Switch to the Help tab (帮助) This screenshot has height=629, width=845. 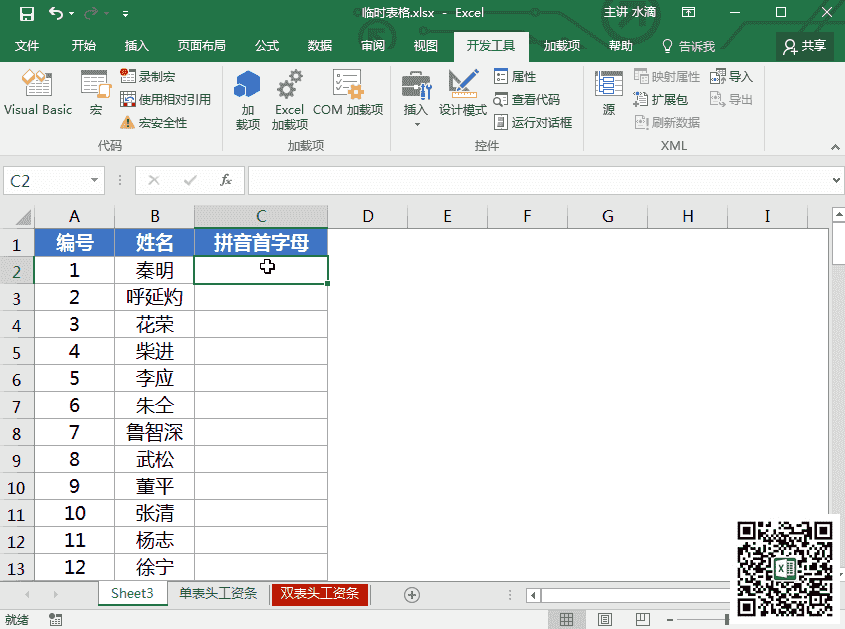[620, 46]
